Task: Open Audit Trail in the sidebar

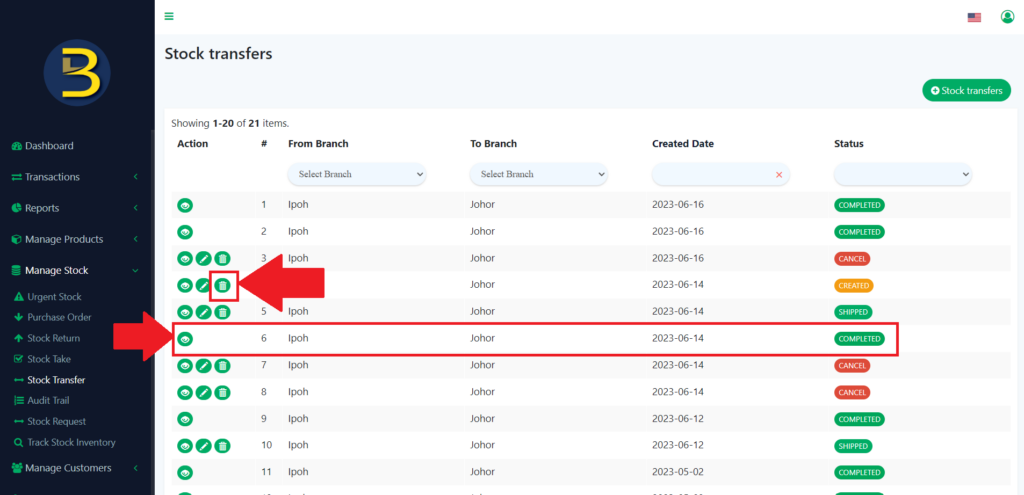Action: pos(48,401)
